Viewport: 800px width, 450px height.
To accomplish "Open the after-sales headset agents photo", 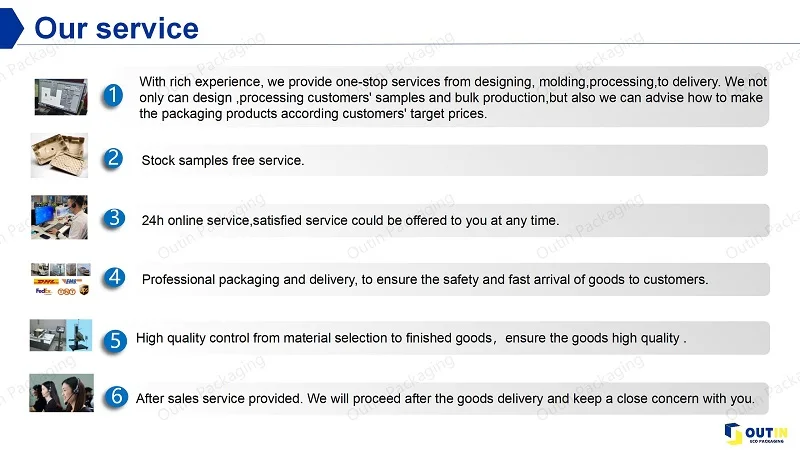I will point(61,393).
